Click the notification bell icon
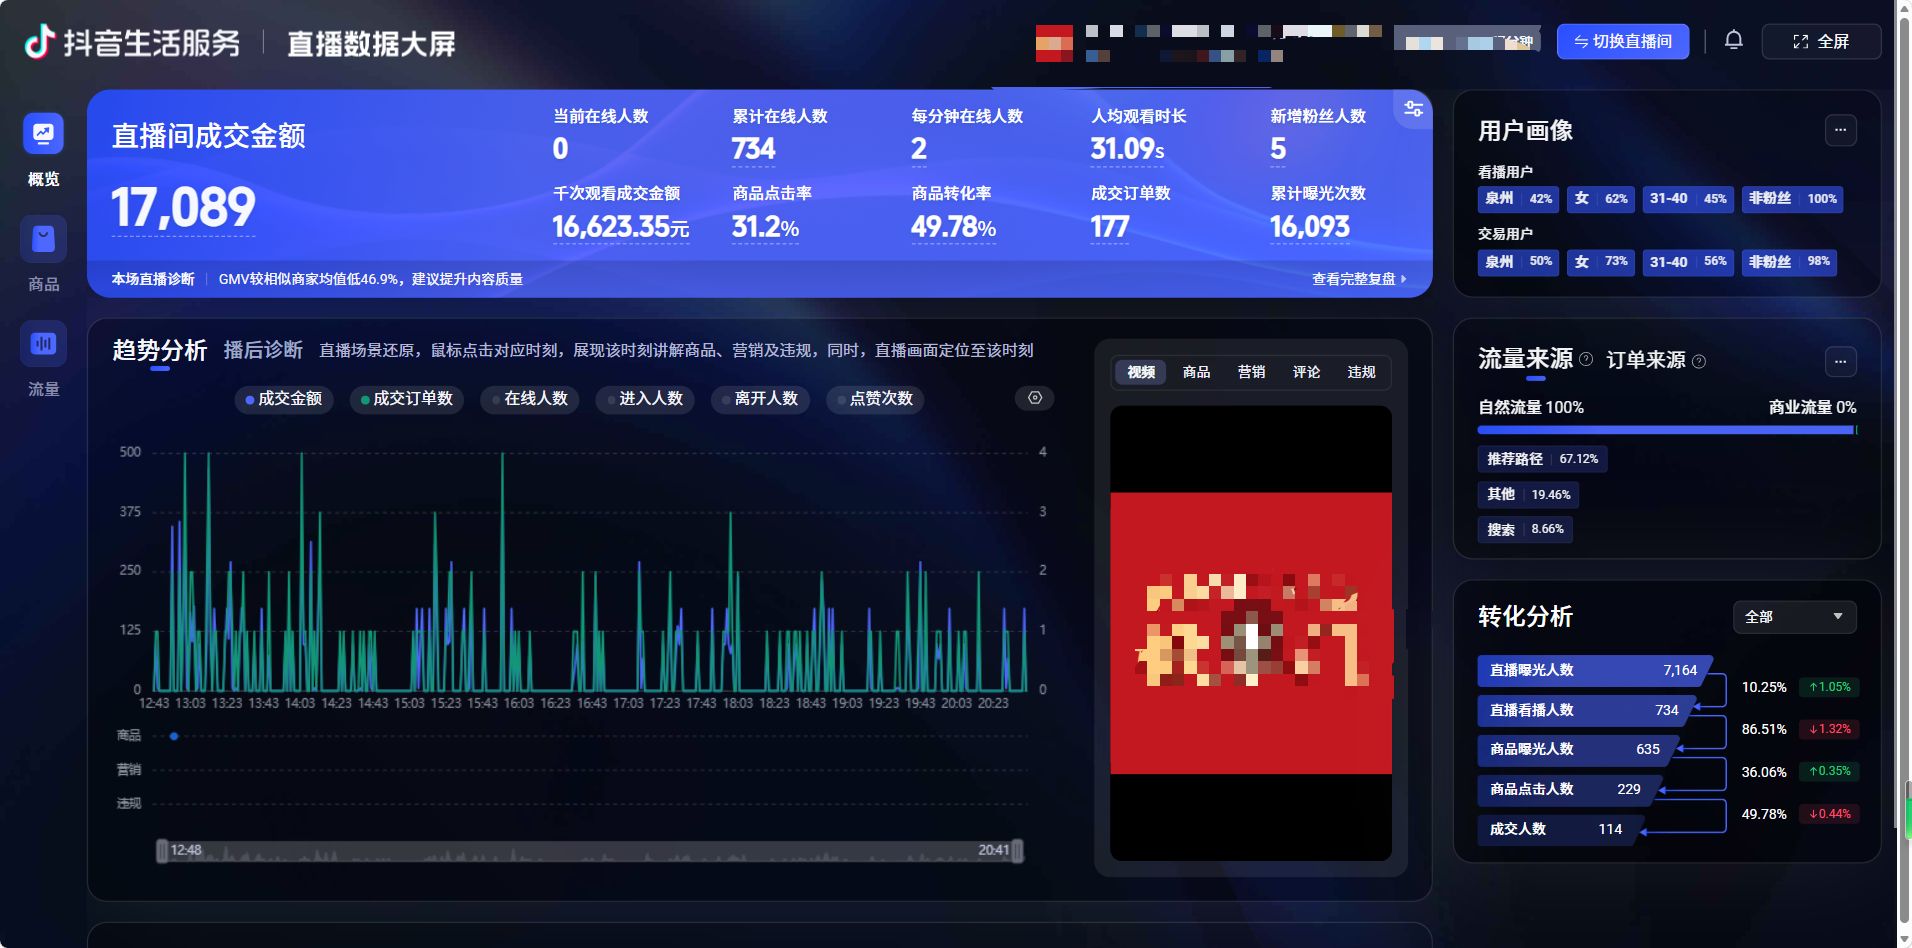This screenshot has width=1912, height=948. tap(1734, 41)
